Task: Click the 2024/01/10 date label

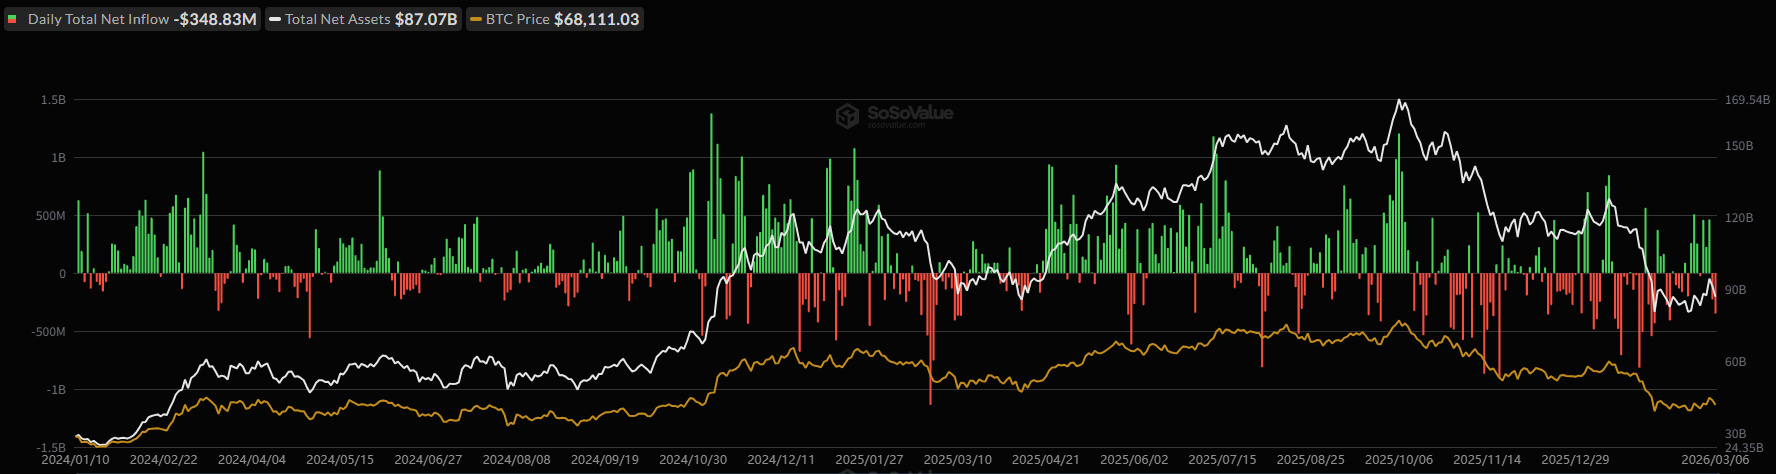Action: pos(75,460)
